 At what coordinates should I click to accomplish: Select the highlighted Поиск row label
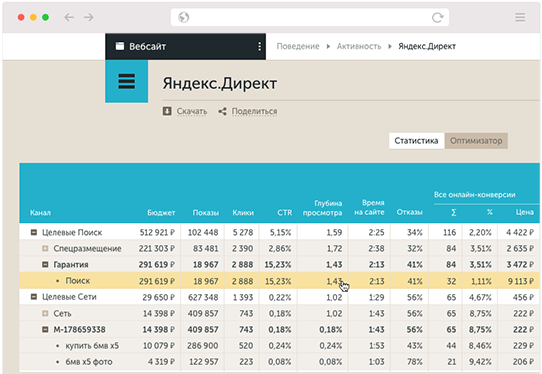78,281
